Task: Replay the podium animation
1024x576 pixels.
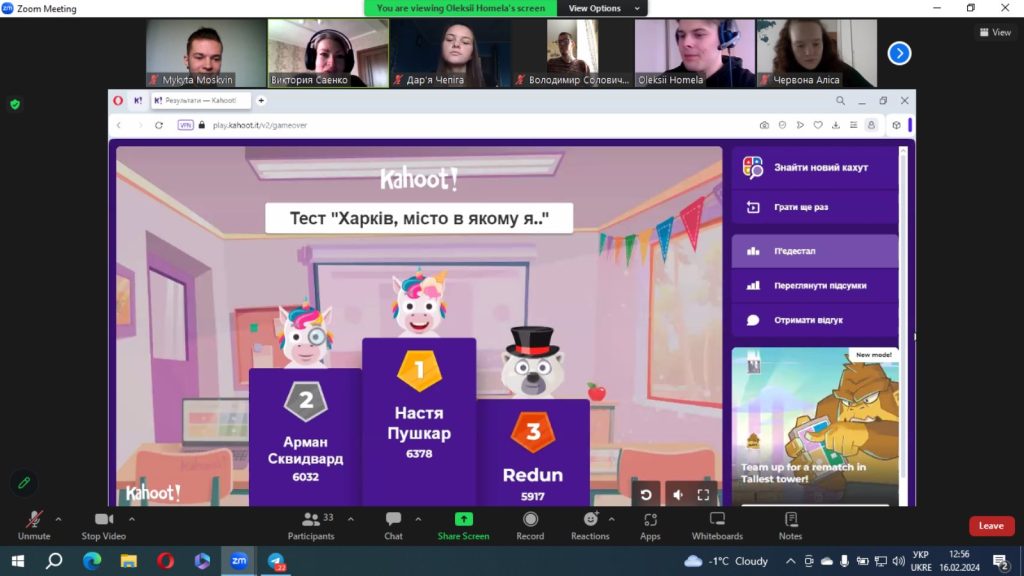Action: 645,495
